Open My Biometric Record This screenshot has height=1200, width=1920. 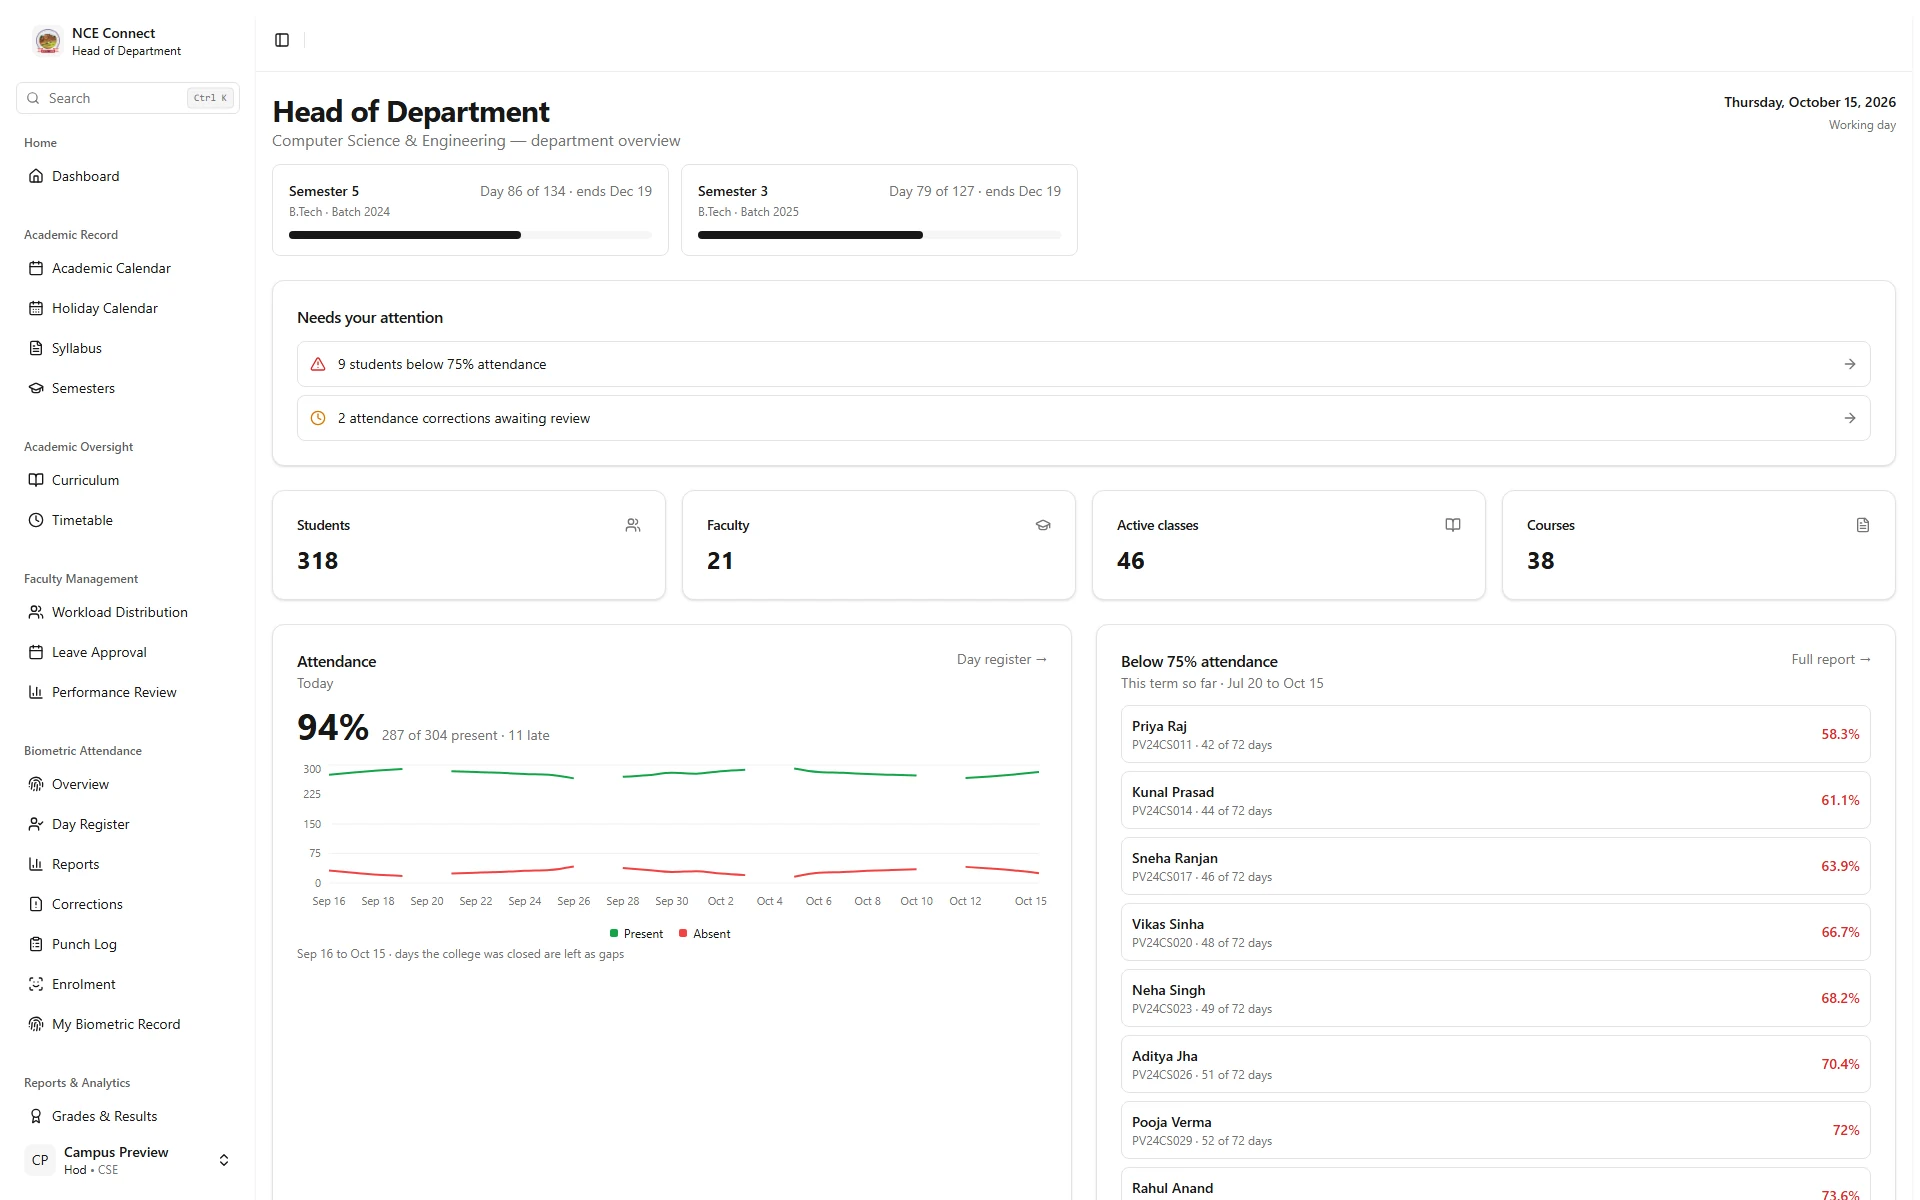tap(128, 1024)
